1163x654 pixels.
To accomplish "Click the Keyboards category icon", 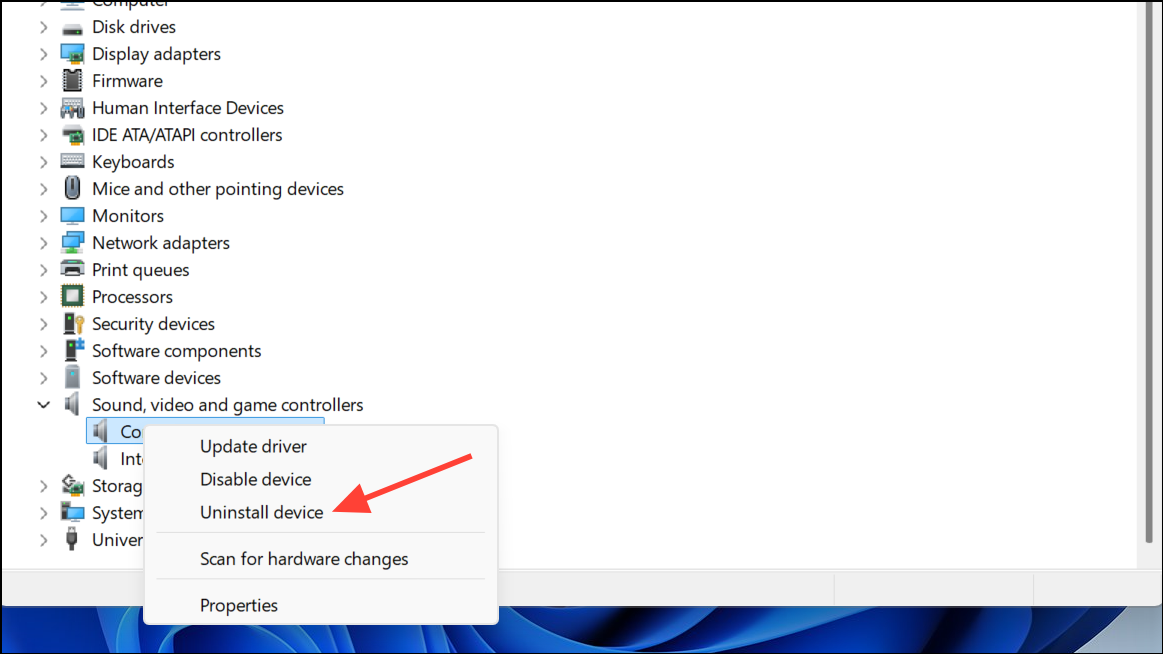I will (72, 161).
